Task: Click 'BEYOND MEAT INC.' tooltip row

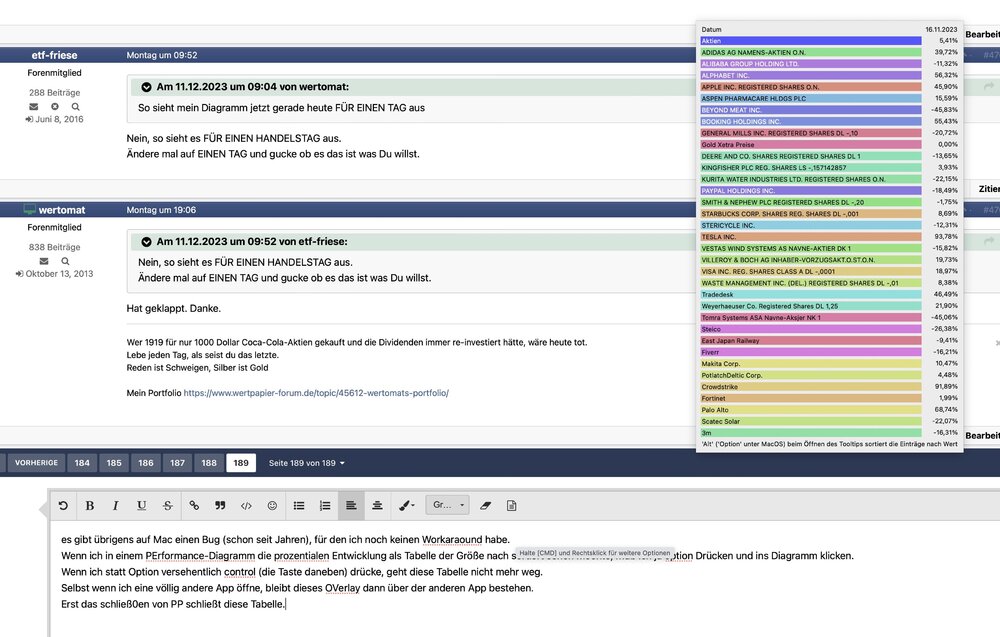Action: click(811, 110)
